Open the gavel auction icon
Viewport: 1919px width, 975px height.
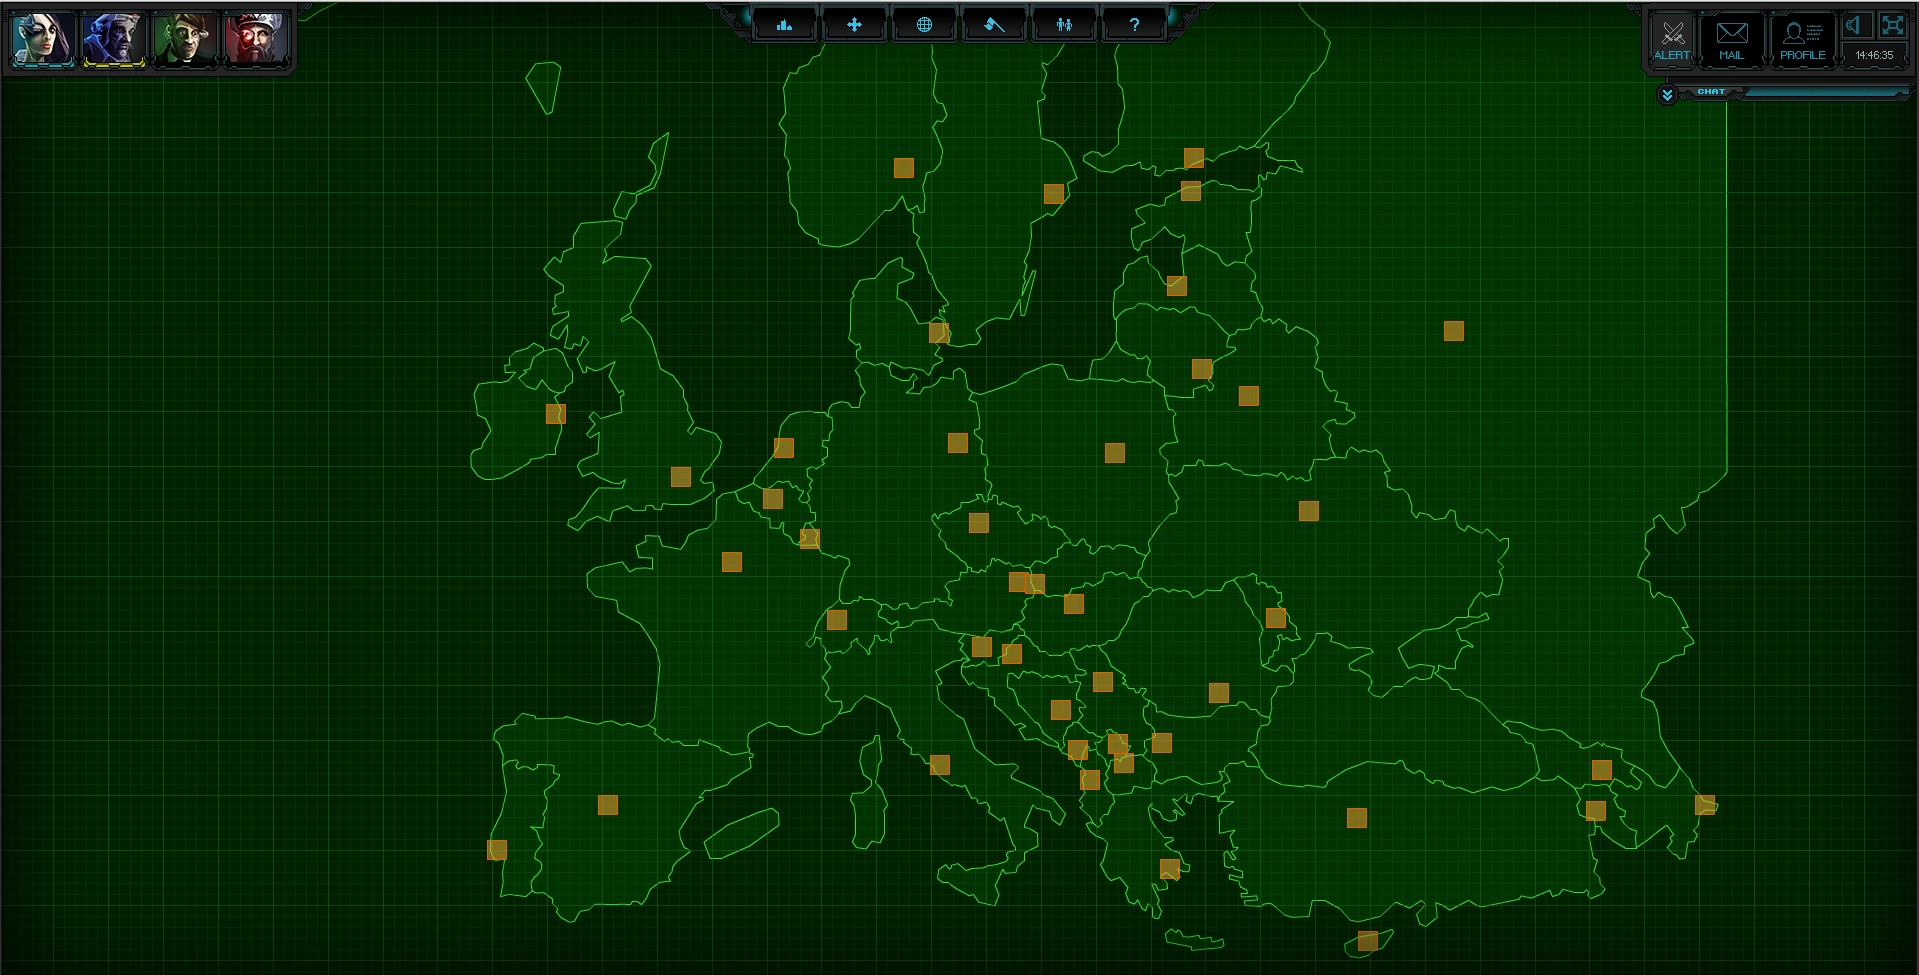point(994,25)
